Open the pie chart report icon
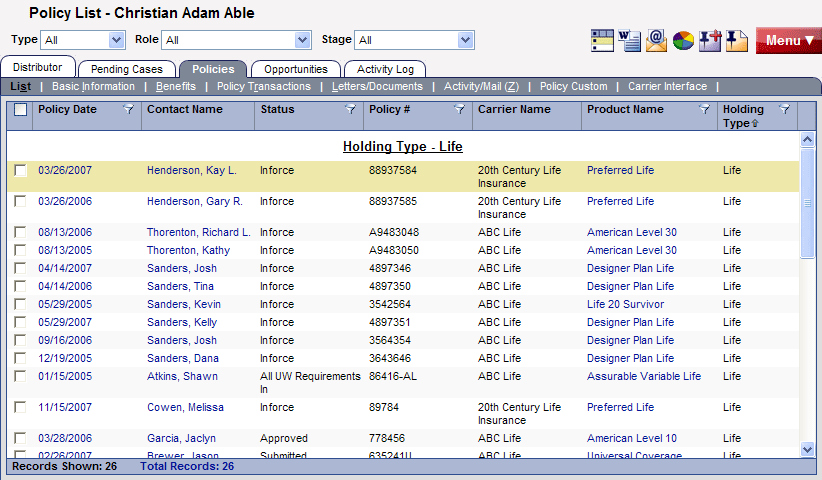This screenshot has width=822, height=480. (683, 40)
